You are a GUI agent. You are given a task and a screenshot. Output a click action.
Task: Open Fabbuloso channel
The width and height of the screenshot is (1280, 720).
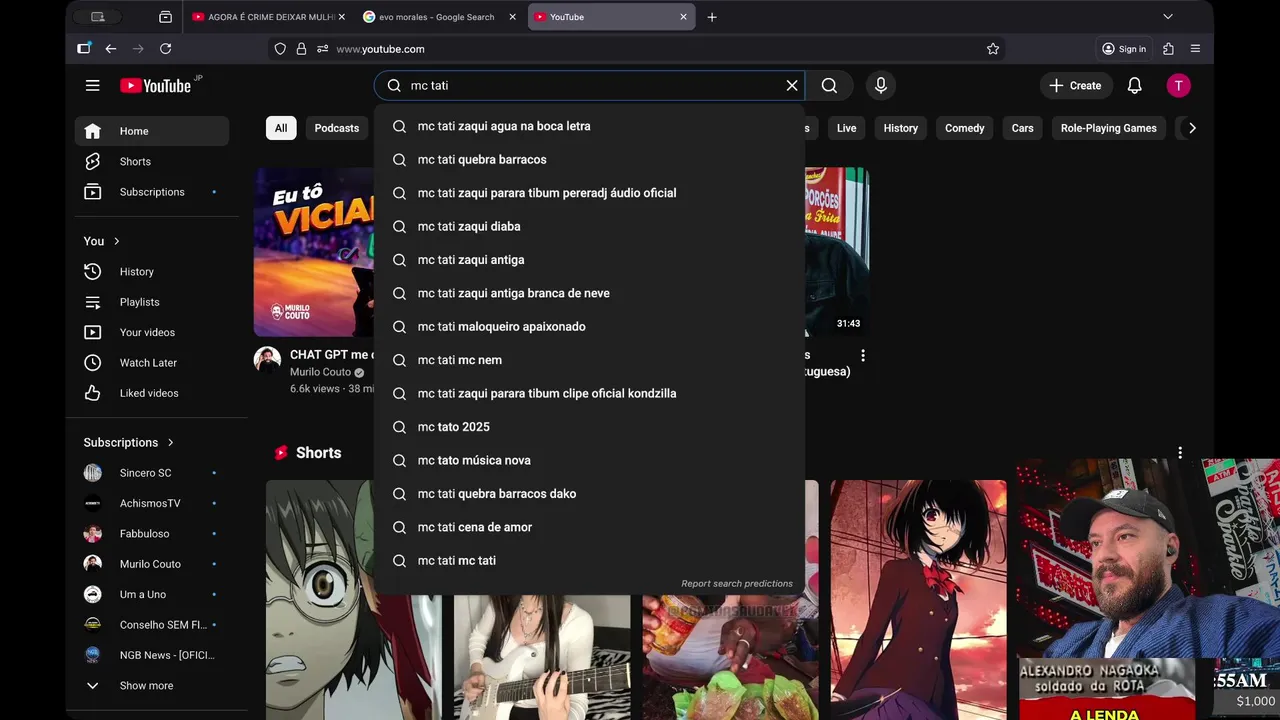[151, 534]
